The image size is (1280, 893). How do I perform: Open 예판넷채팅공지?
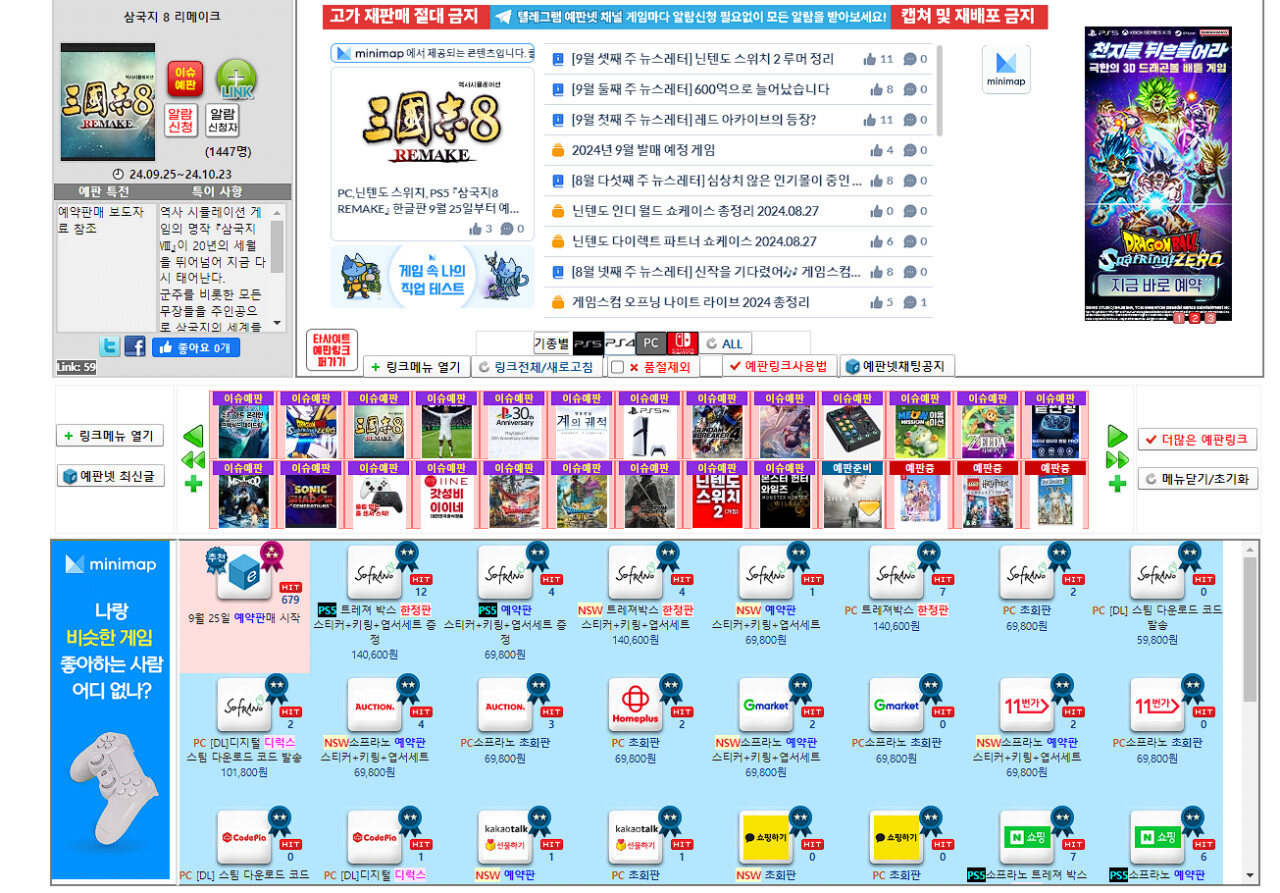coord(897,367)
